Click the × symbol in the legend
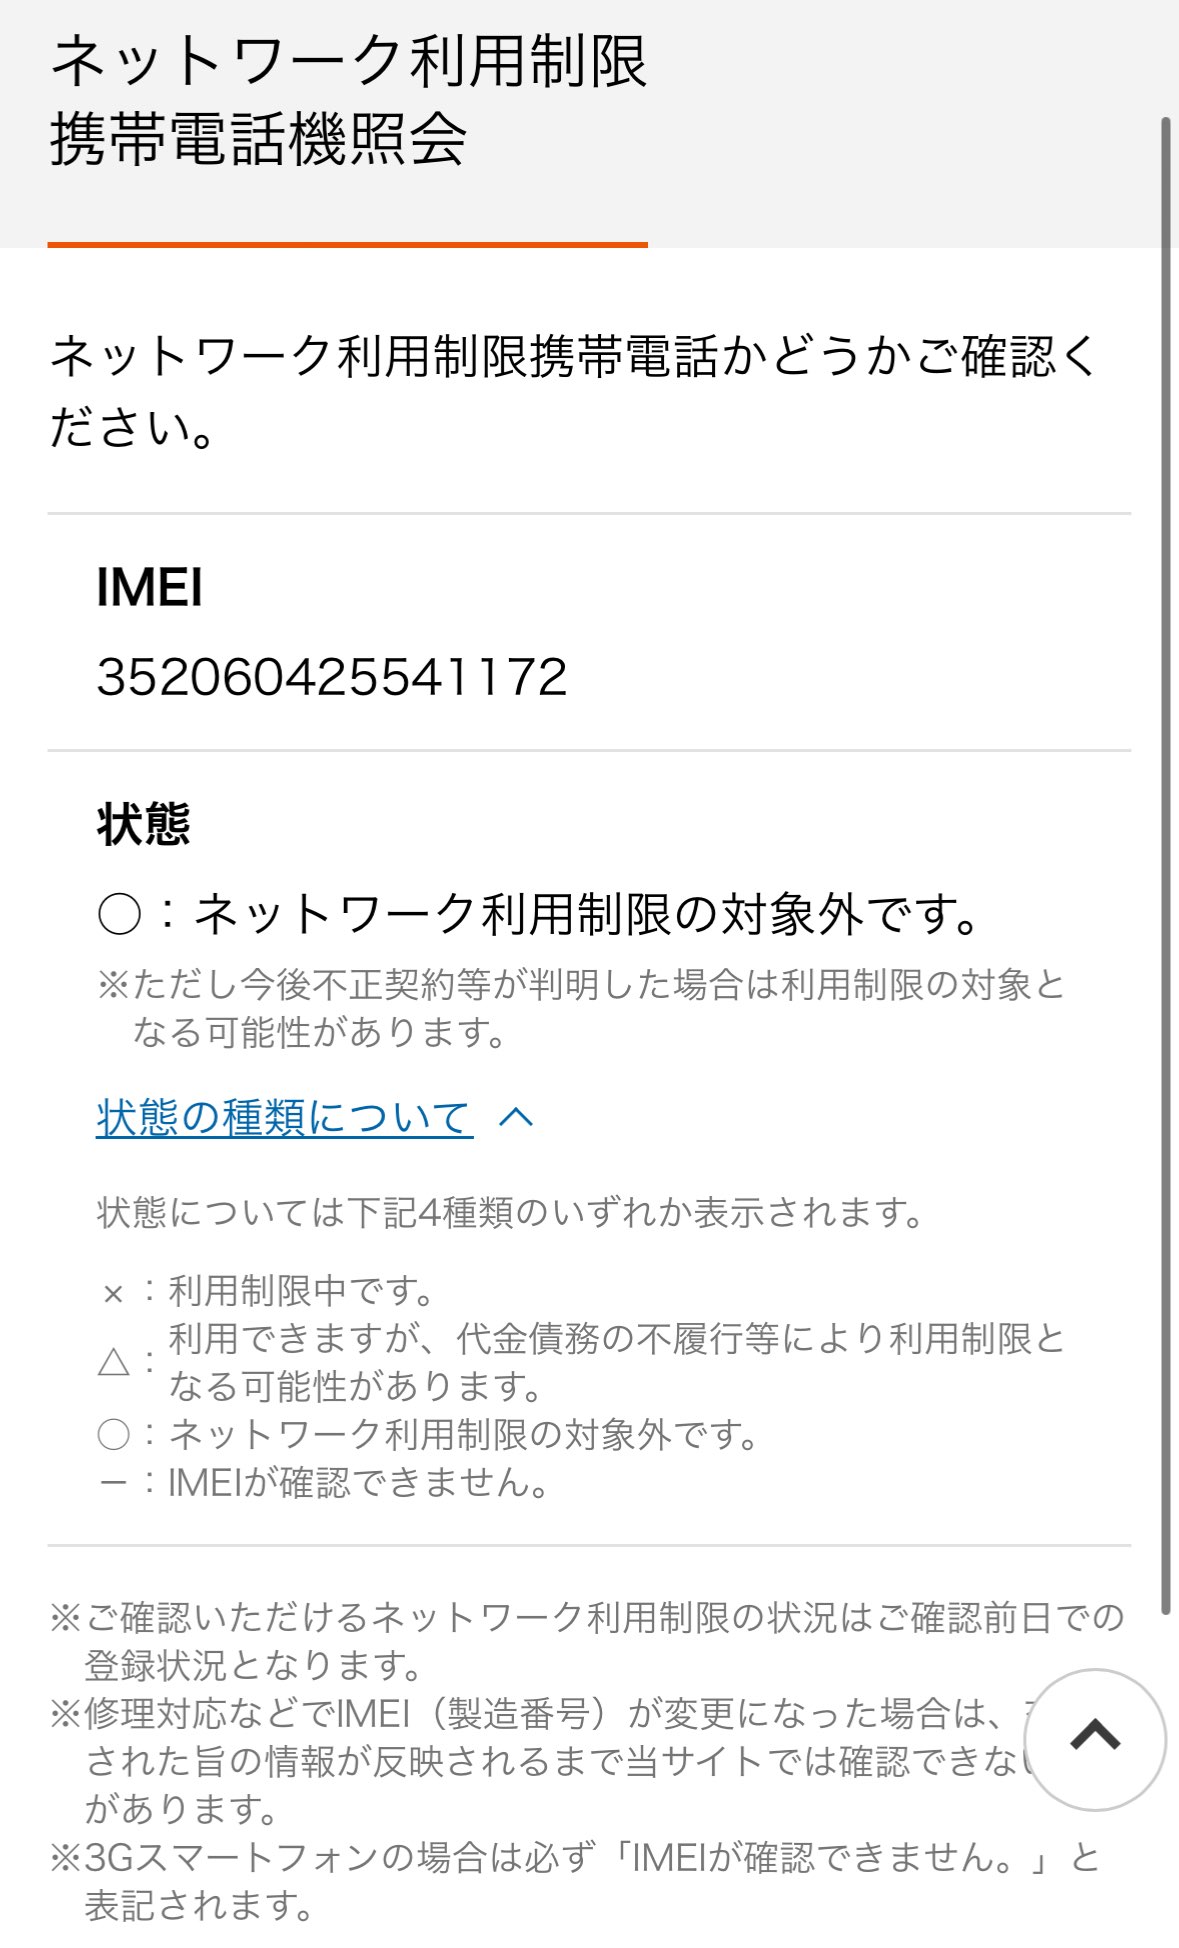Viewport: 1179px width, 1948px height. (x=113, y=1294)
